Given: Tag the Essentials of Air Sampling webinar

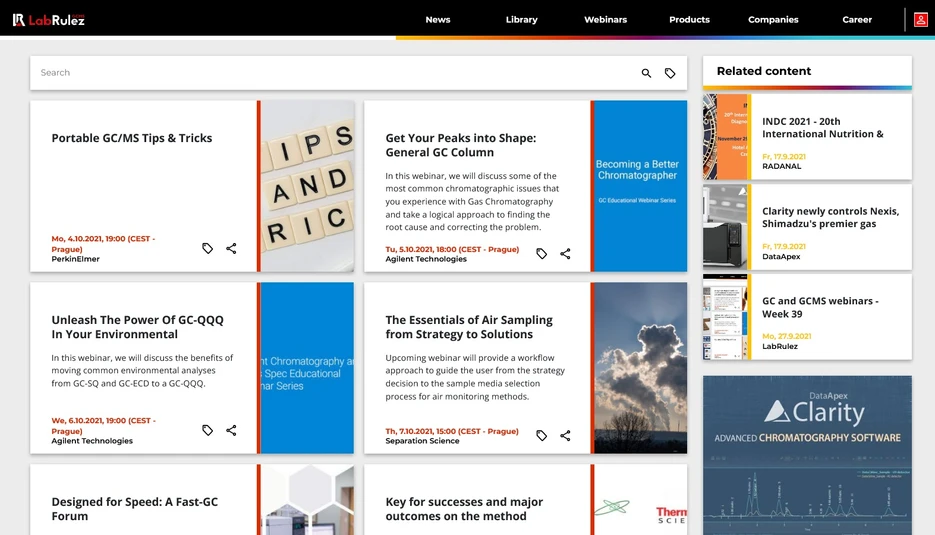Looking at the screenshot, I should click(541, 436).
